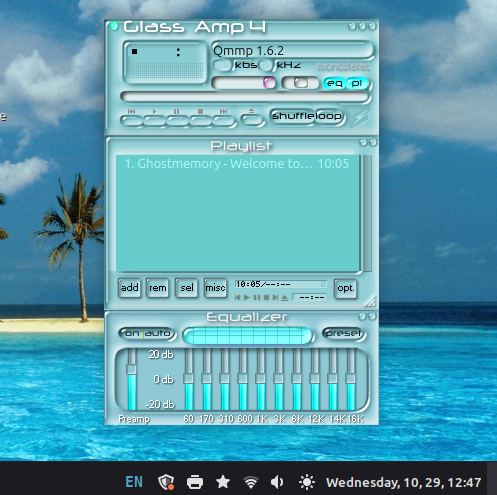This screenshot has width=497, height=495.
Task: Open the sel selection menu in playlist
Action: 187,288
